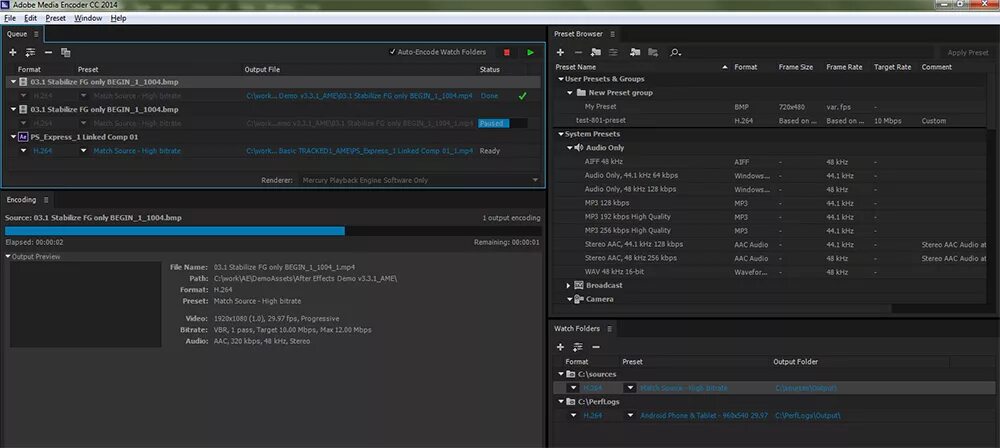
Task: Click the blue encoding progress bar
Action: pos(175,231)
